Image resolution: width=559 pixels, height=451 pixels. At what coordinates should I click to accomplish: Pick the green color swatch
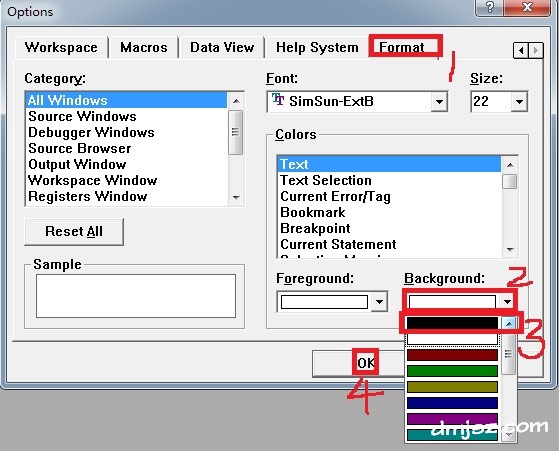[452, 371]
